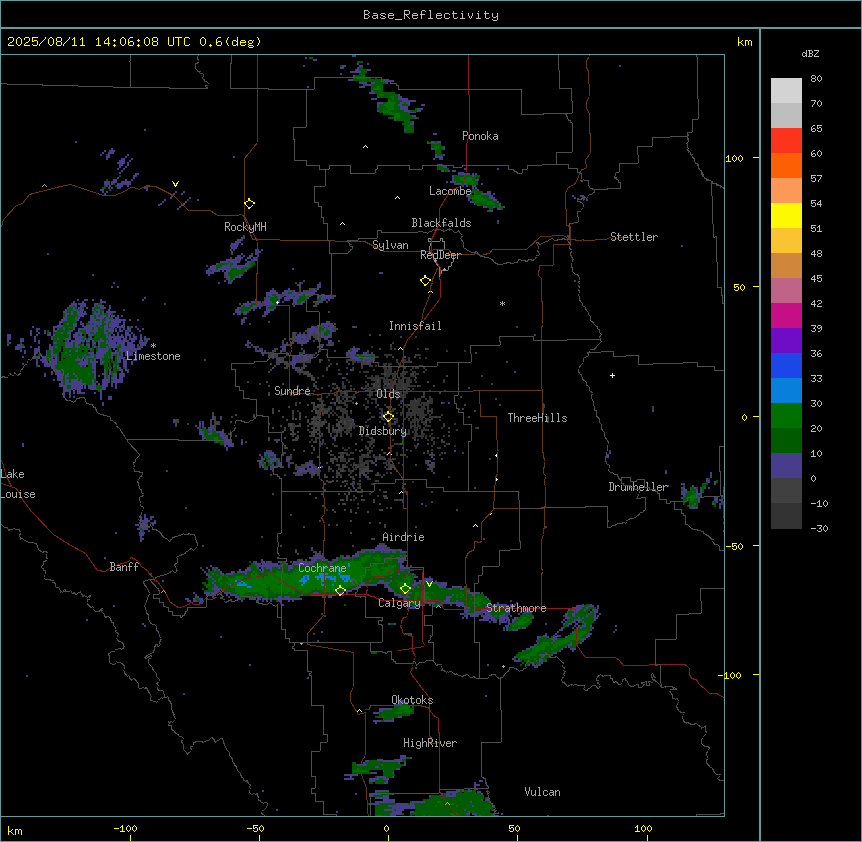The height and width of the screenshot is (842, 862).
Task: Select the light gray 70-80 dBZ swatch
Action: [x=786, y=91]
